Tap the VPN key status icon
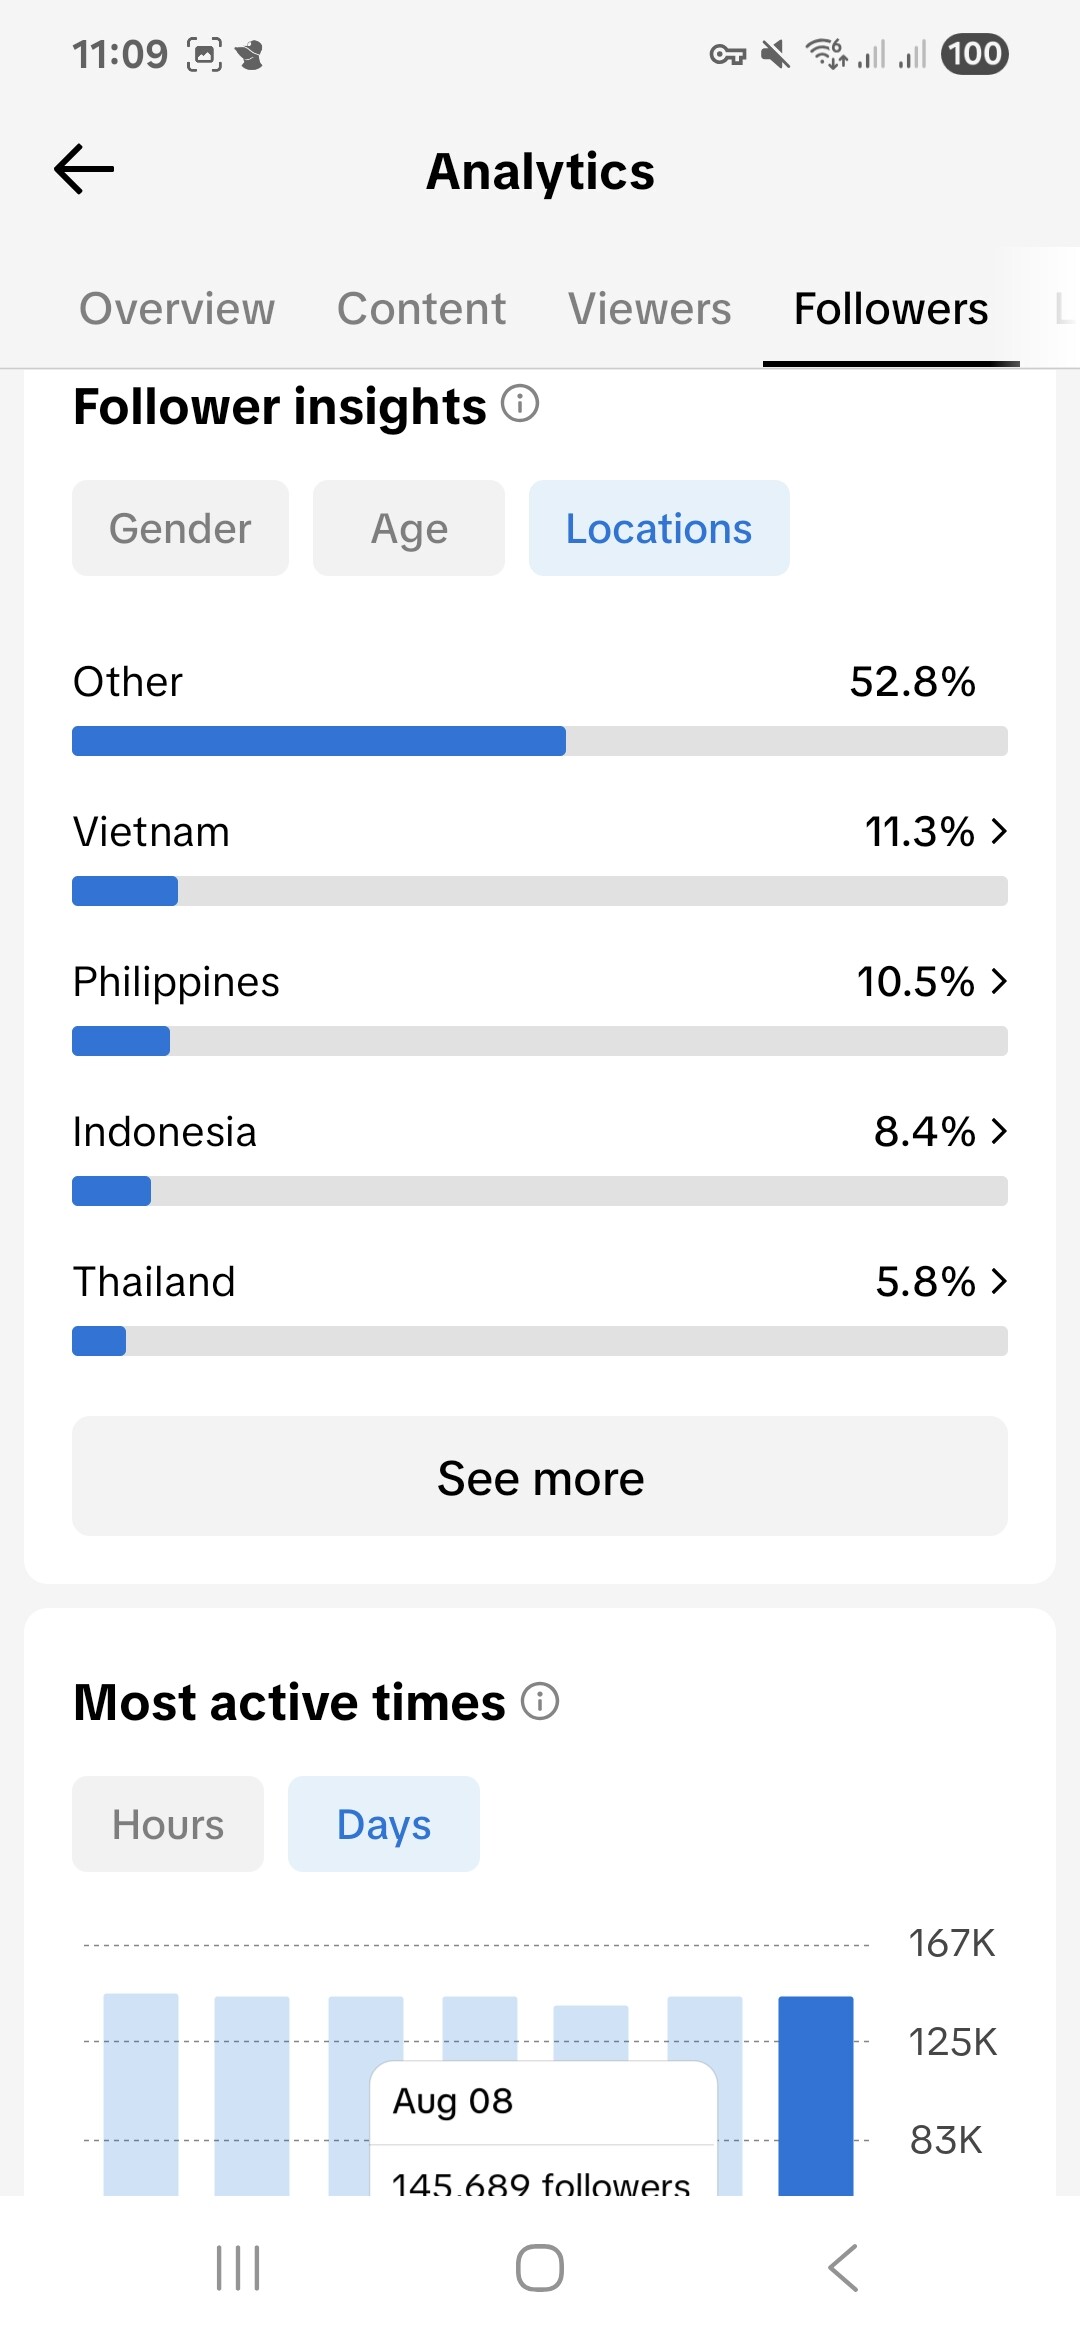The width and height of the screenshot is (1080, 2340). tap(727, 55)
